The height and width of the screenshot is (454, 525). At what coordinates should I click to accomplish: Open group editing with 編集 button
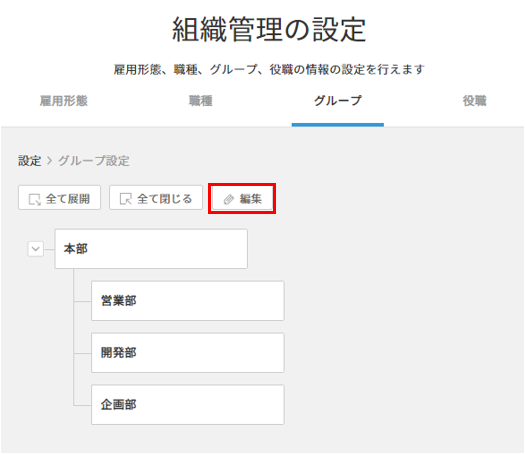point(242,199)
